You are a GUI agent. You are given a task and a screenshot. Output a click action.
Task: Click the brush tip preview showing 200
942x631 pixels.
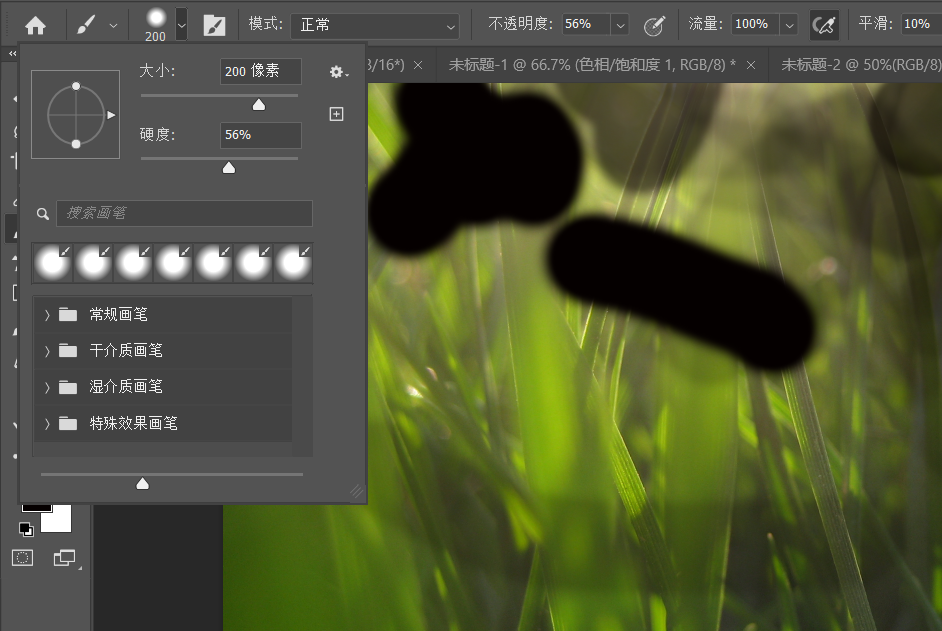156,25
